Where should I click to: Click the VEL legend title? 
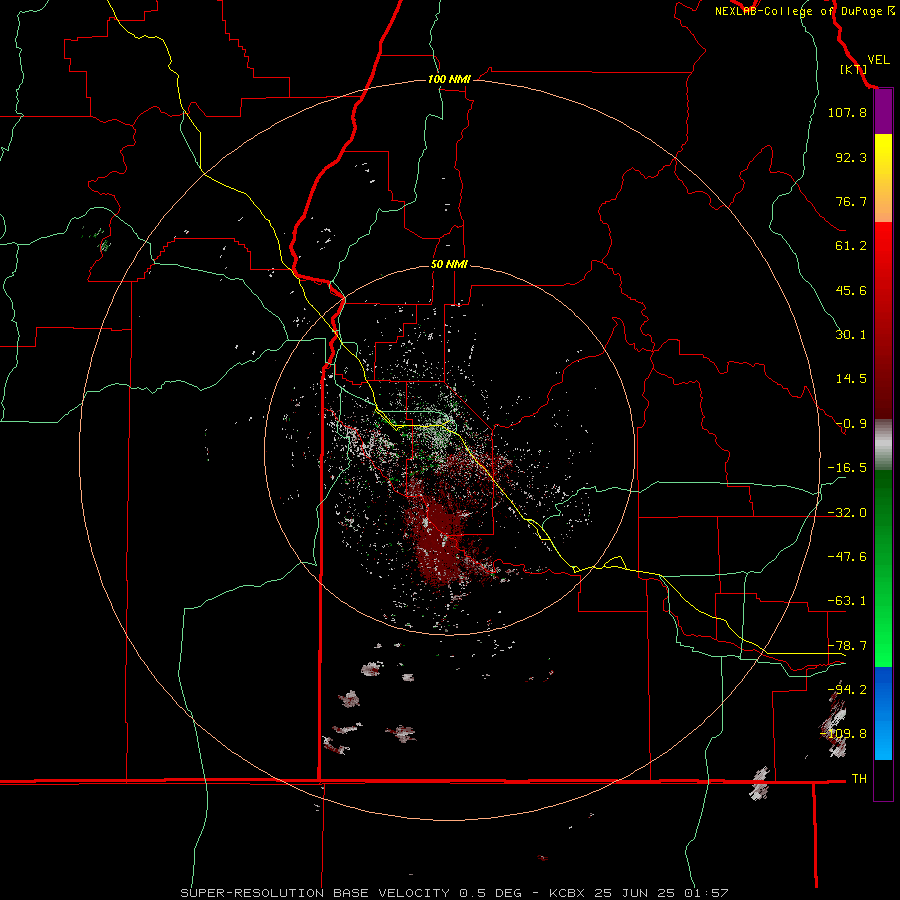coord(878,59)
